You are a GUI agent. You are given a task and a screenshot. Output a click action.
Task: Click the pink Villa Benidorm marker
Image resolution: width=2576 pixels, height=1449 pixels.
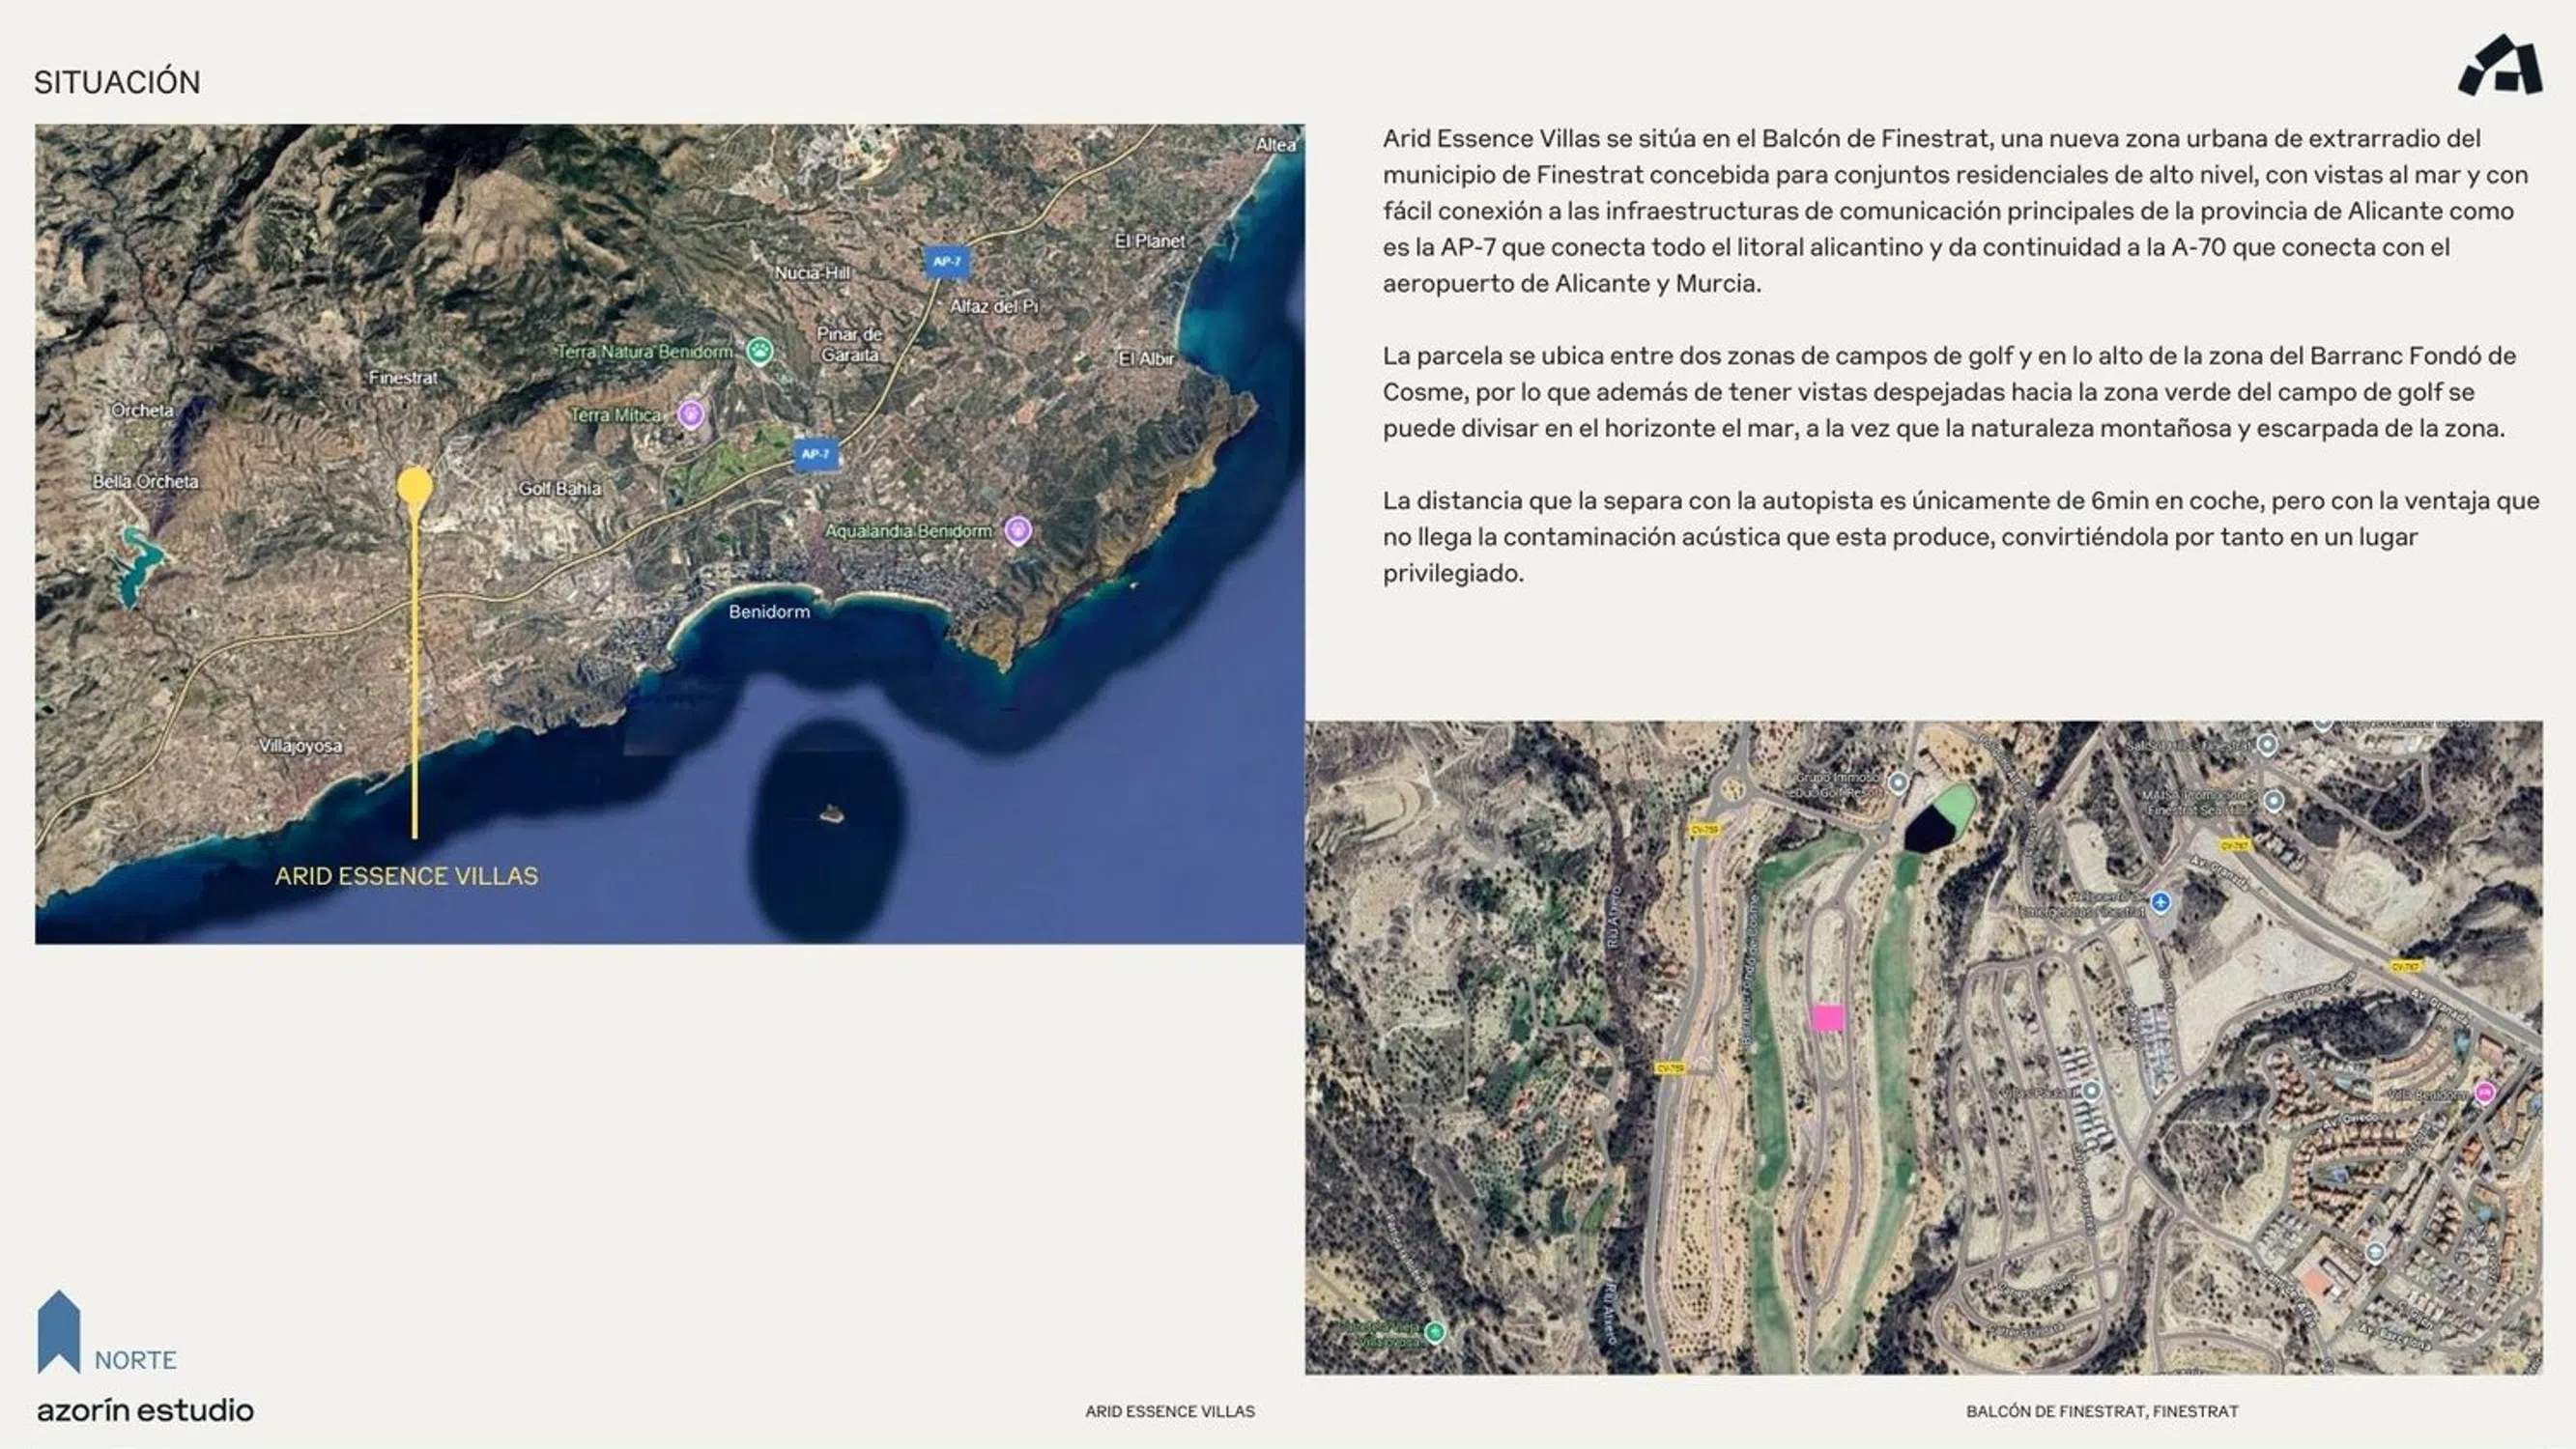click(x=2485, y=1093)
